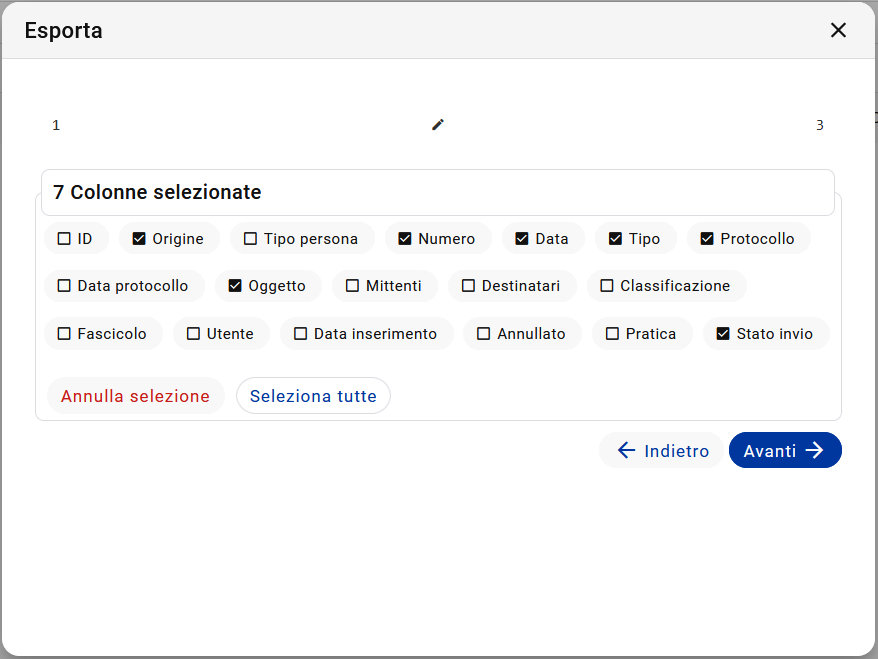Close the Esporta dialog
This screenshot has height=659, width=878.
pos(838,30)
